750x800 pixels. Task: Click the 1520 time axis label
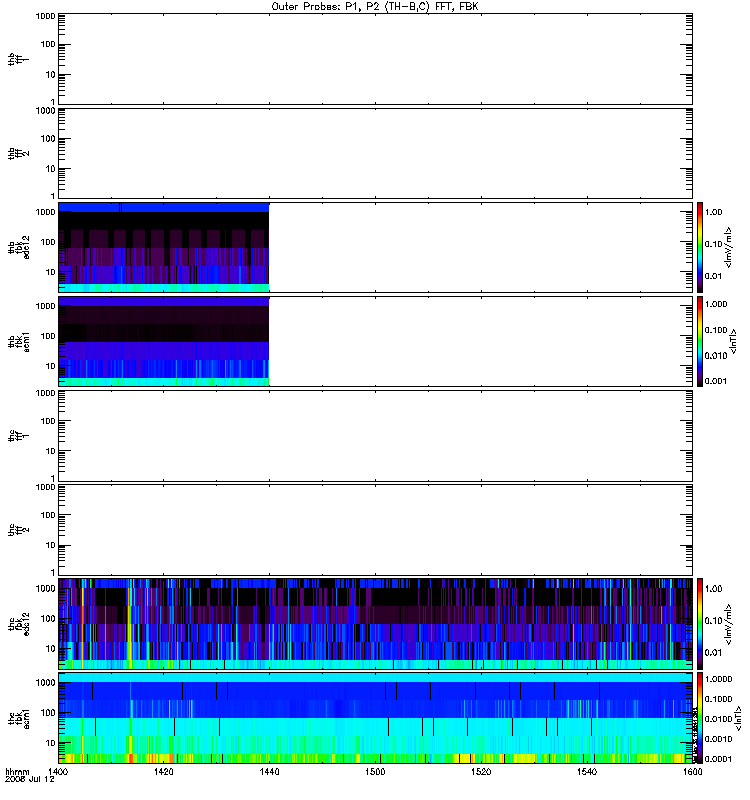(481, 772)
